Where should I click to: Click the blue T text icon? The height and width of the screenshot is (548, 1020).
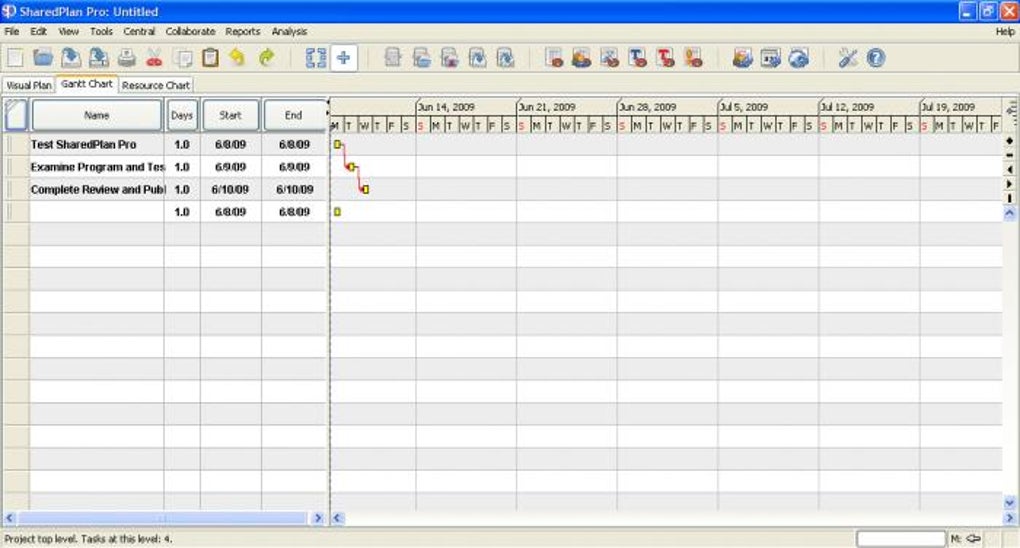pos(638,58)
